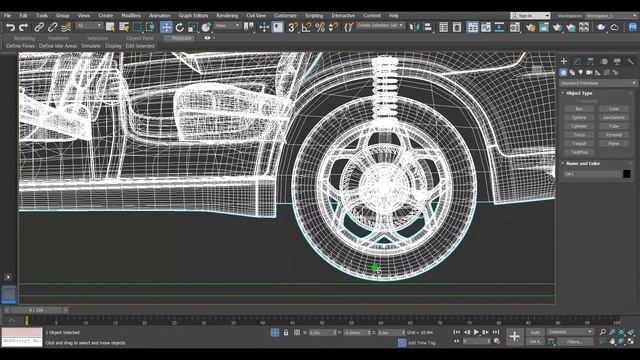This screenshot has width=640, height=360.
Task: Open the Schematic View icon
Action: [x=499, y=27]
